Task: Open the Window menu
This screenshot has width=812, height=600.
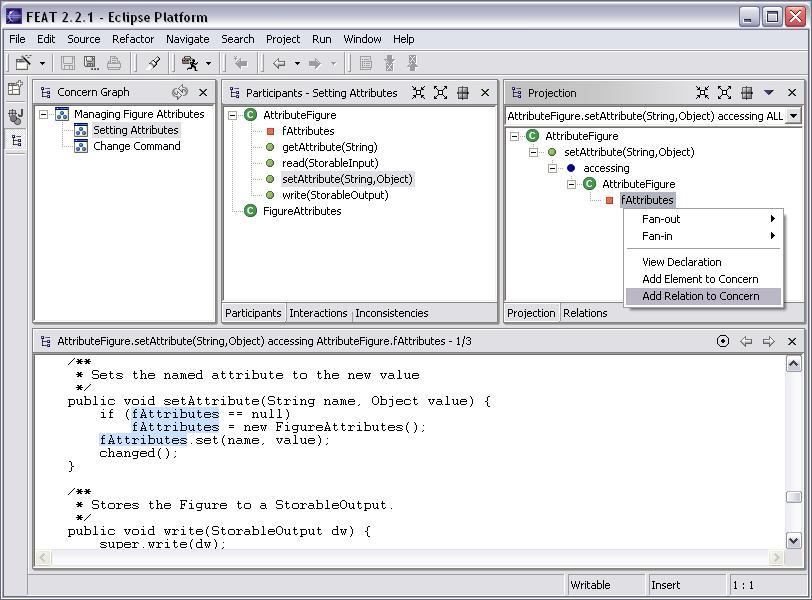Action: 362,39
